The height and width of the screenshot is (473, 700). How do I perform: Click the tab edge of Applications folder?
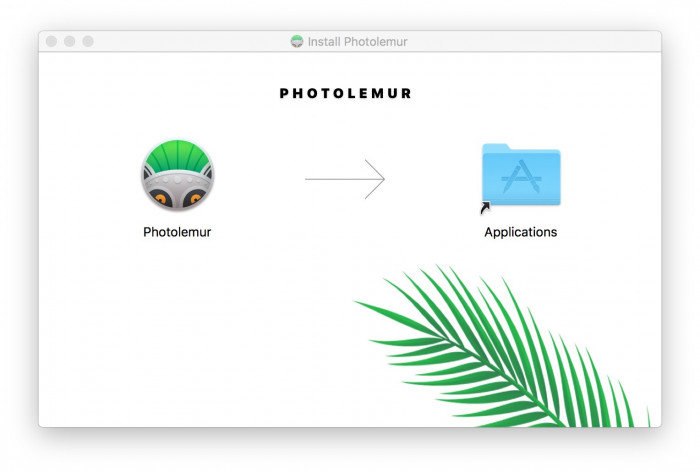coord(496,148)
